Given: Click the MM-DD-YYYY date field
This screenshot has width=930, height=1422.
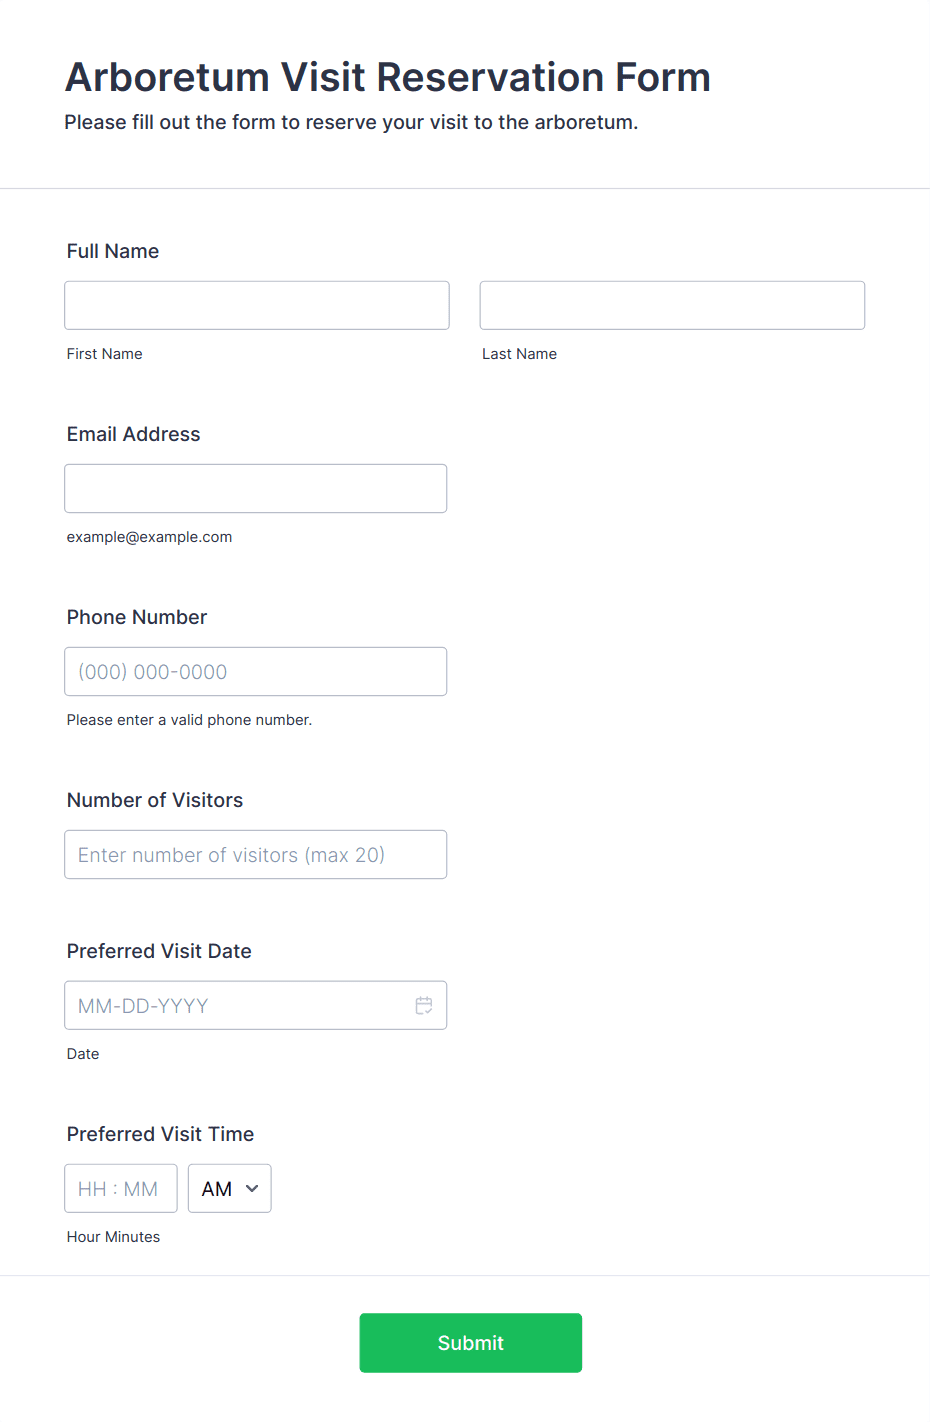Looking at the screenshot, I should pyautogui.click(x=256, y=1005).
